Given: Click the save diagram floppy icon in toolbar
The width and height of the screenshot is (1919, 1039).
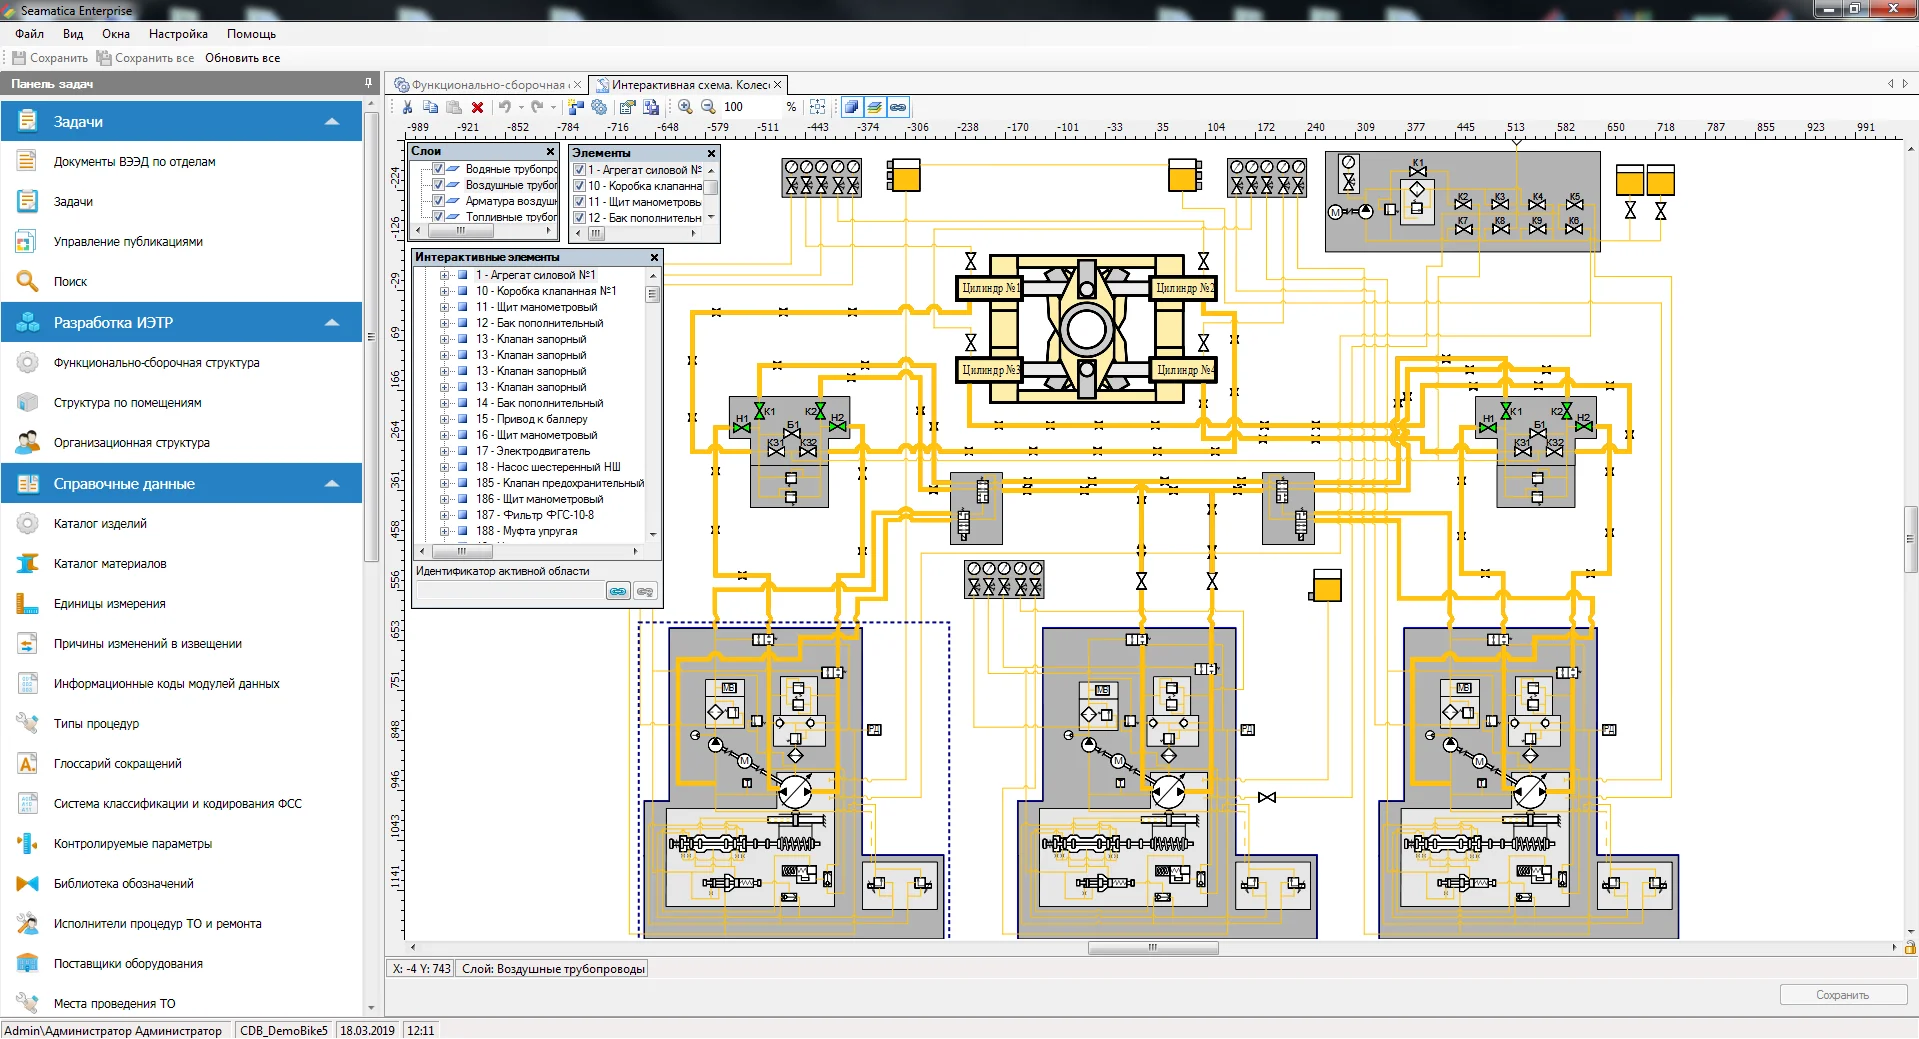Looking at the screenshot, I should click(651, 107).
